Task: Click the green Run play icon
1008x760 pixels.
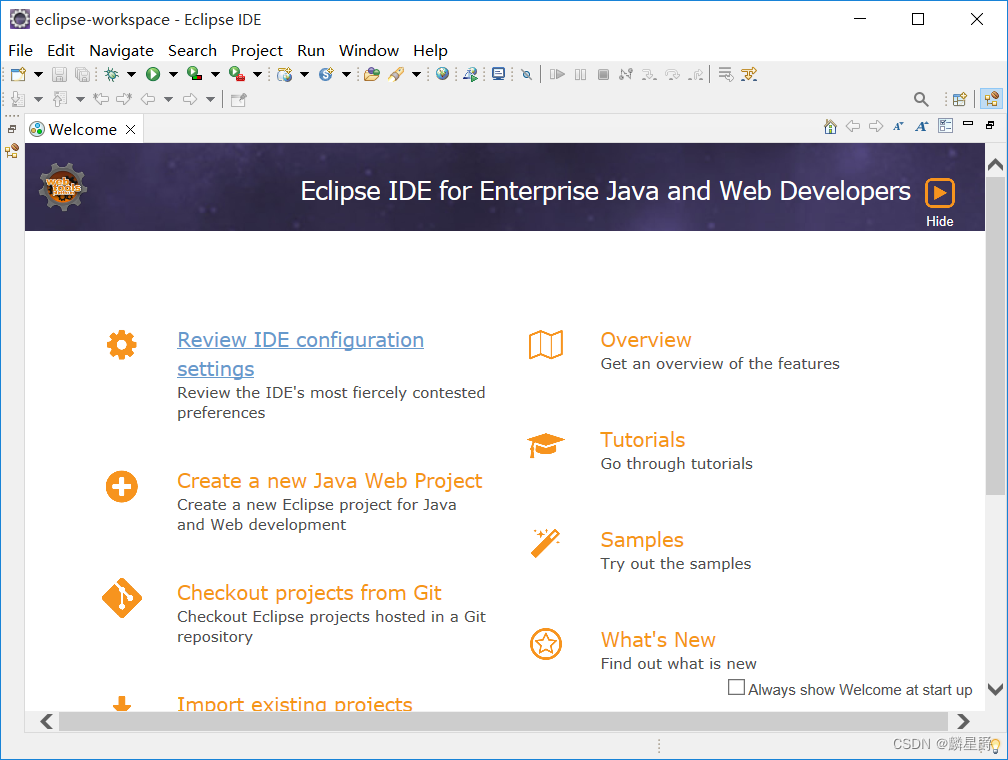Action: (153, 75)
